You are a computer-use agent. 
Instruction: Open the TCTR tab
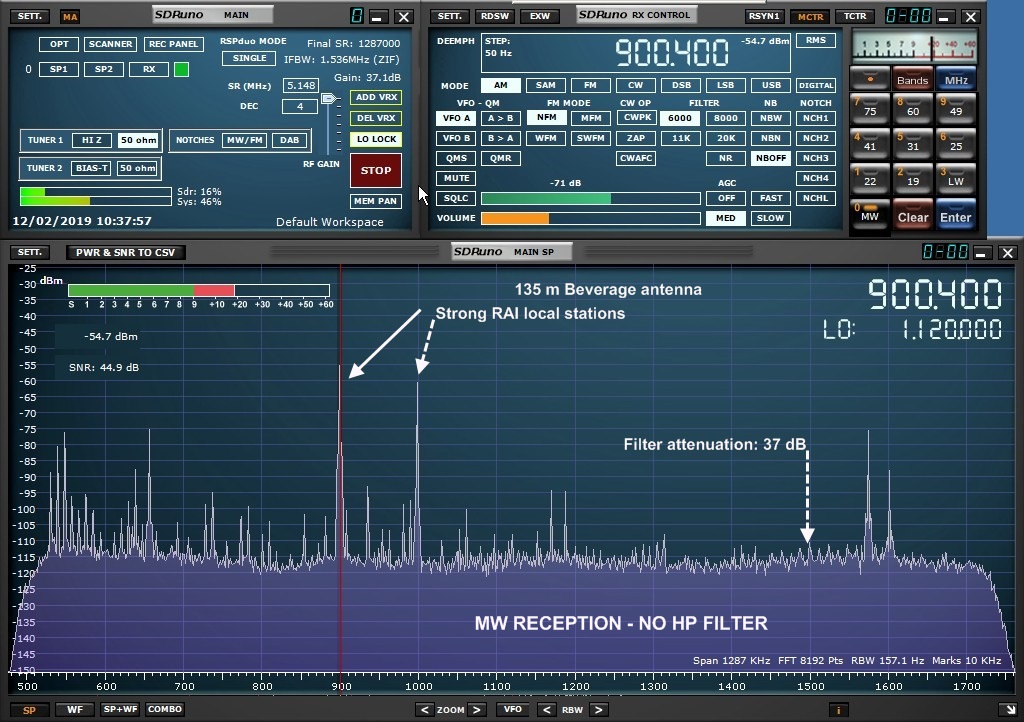pos(855,16)
